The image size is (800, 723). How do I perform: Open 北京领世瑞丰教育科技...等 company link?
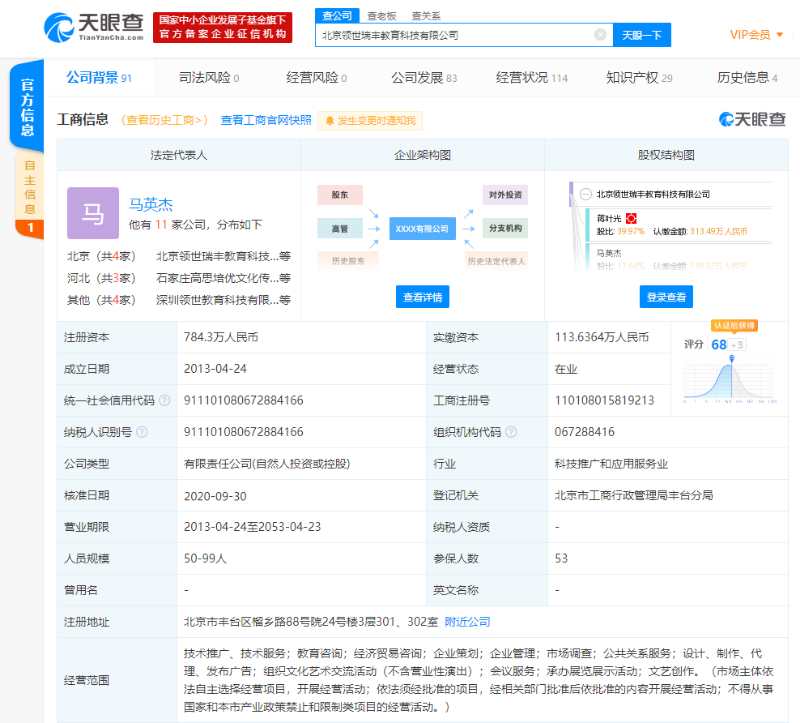click(x=223, y=257)
